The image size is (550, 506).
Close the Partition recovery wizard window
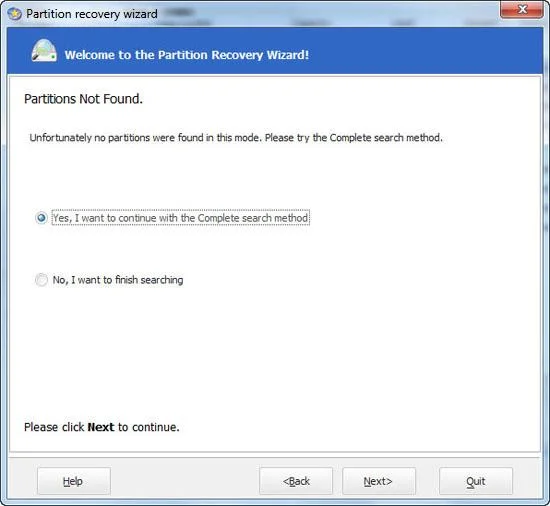click(522, 9)
